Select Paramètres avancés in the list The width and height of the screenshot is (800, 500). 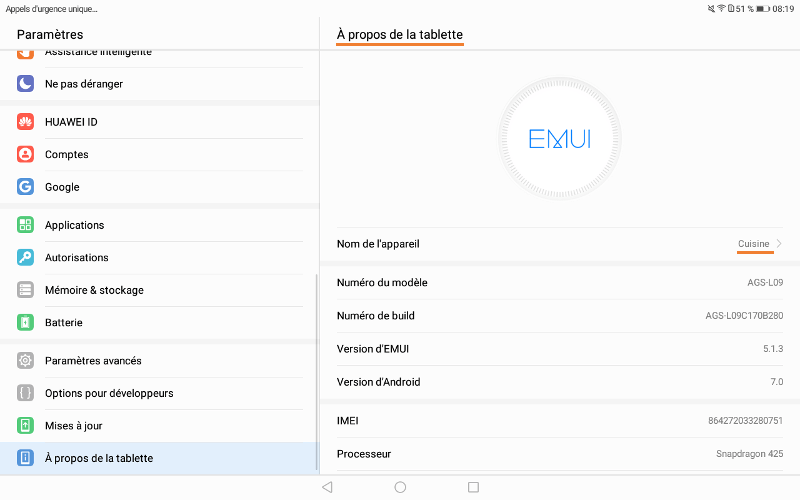[160, 361]
